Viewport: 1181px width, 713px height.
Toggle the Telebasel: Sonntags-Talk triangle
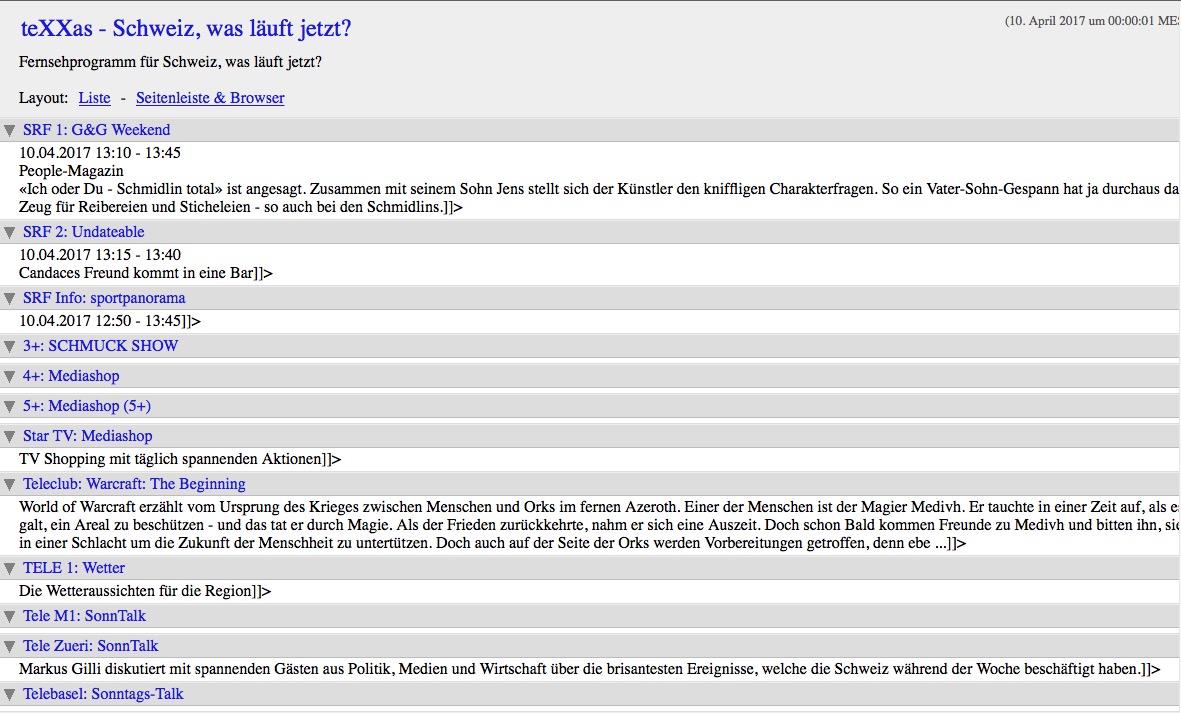[x=10, y=695]
